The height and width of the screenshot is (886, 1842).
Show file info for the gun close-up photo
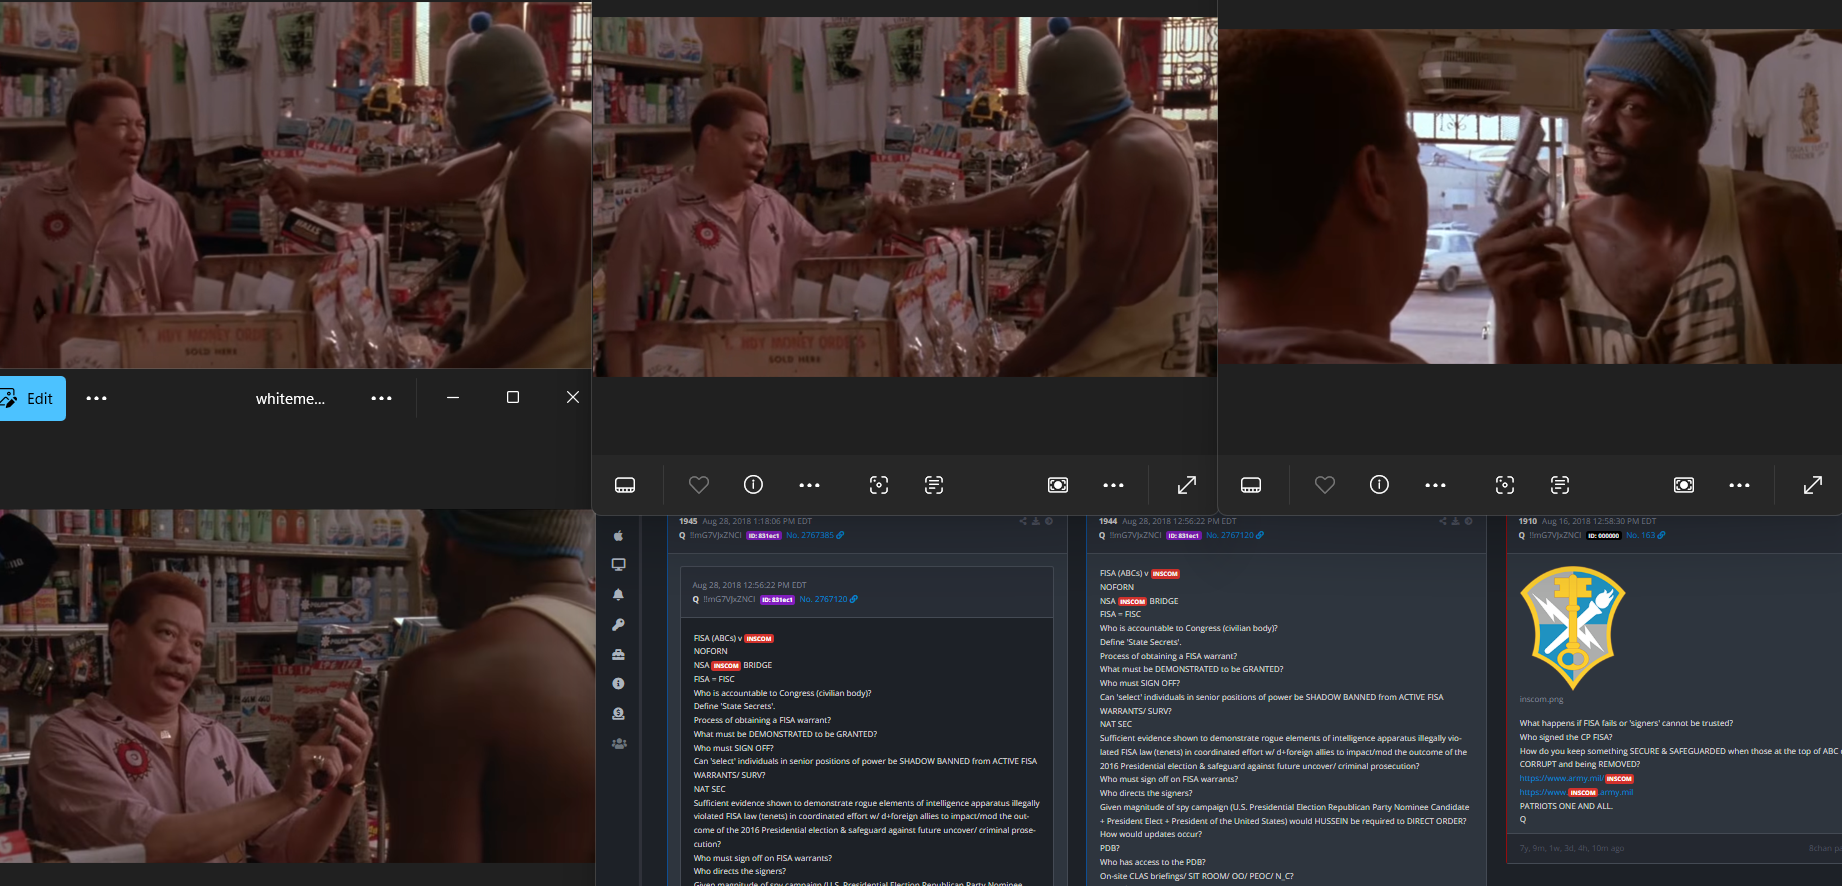pos(1379,485)
